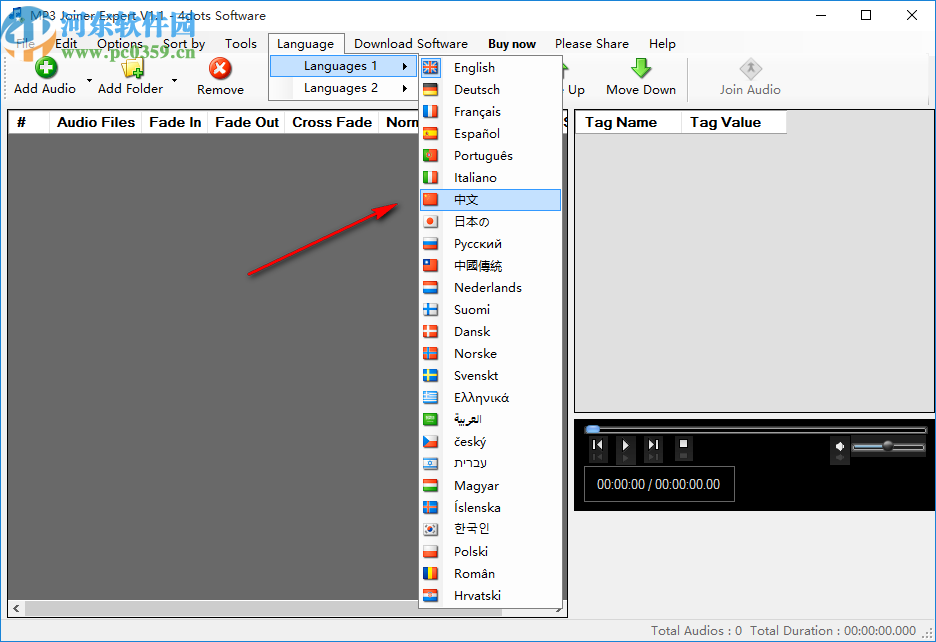This screenshot has width=936, height=642.
Task: Adjust the volume slider
Action: [887, 447]
